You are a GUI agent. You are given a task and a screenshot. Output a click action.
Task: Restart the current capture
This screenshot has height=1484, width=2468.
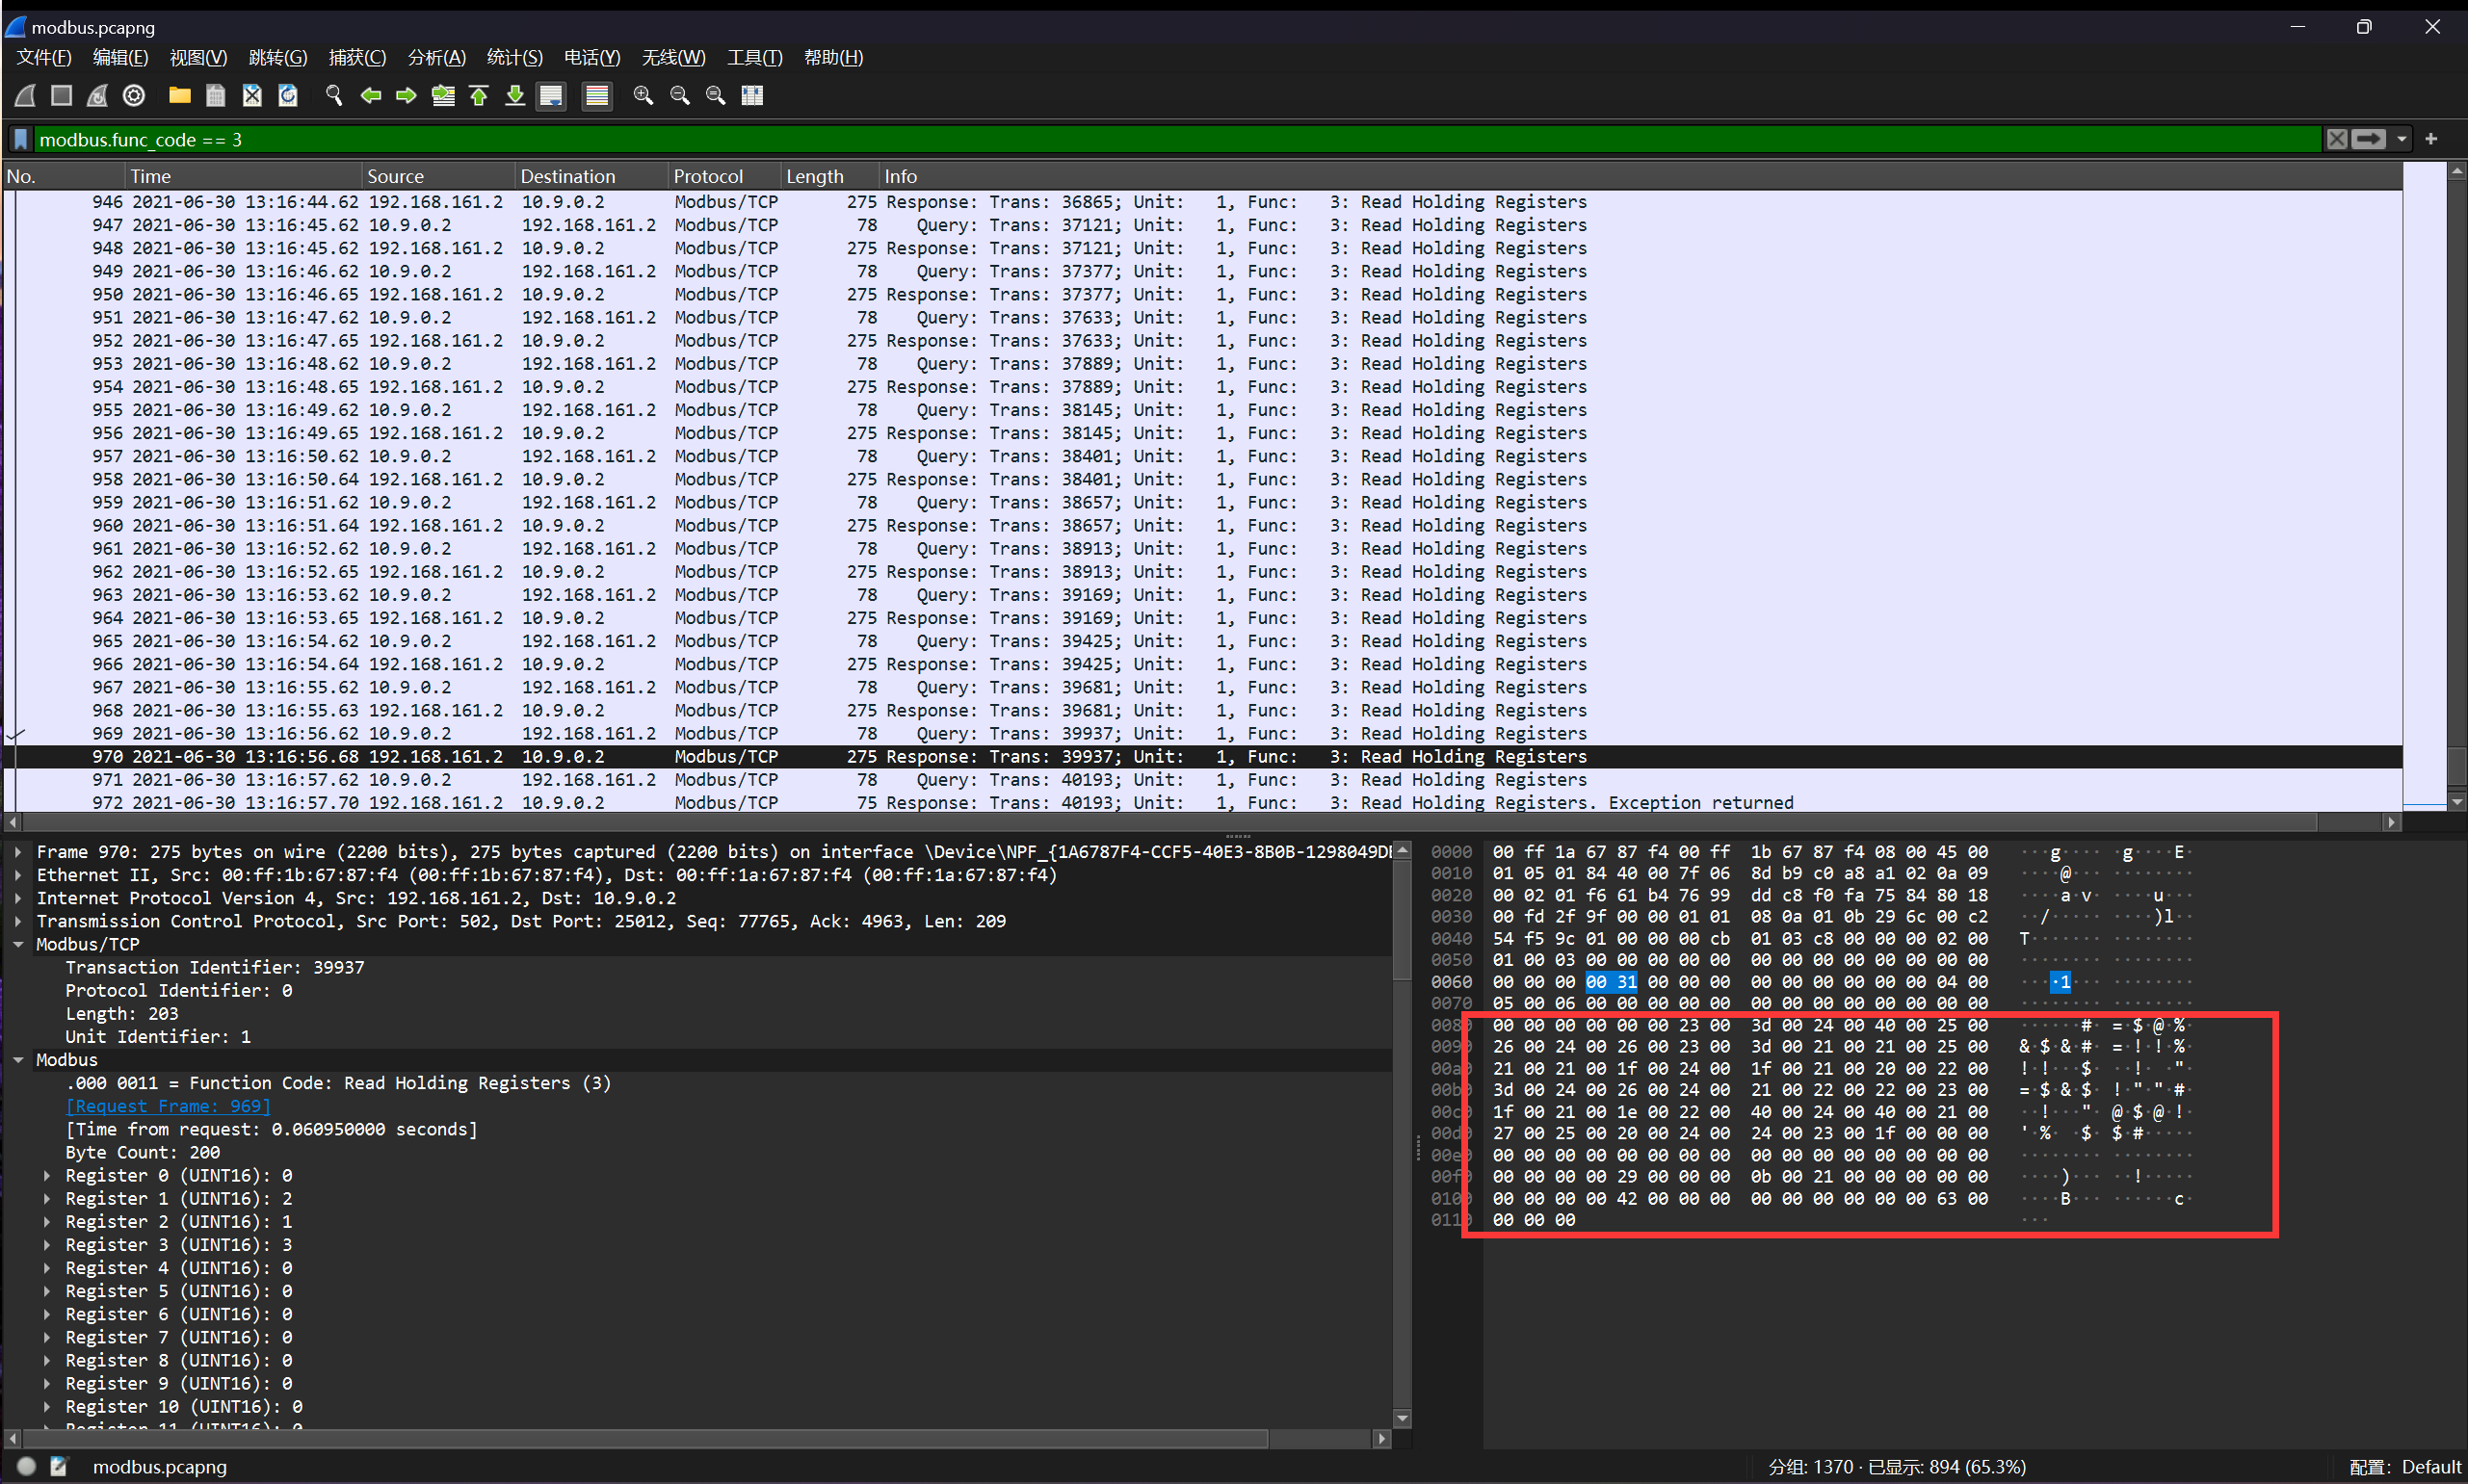click(98, 95)
